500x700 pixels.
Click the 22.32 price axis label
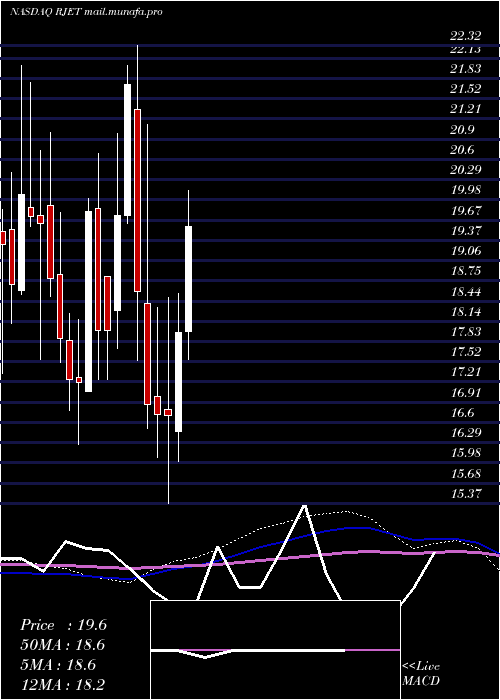(x=465, y=36)
